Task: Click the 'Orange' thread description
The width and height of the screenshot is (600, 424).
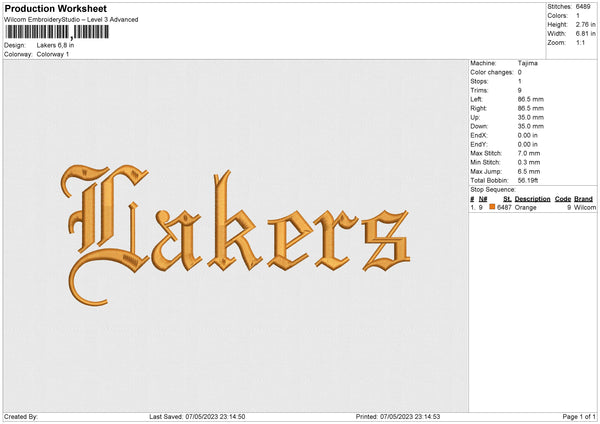Action: [525, 207]
